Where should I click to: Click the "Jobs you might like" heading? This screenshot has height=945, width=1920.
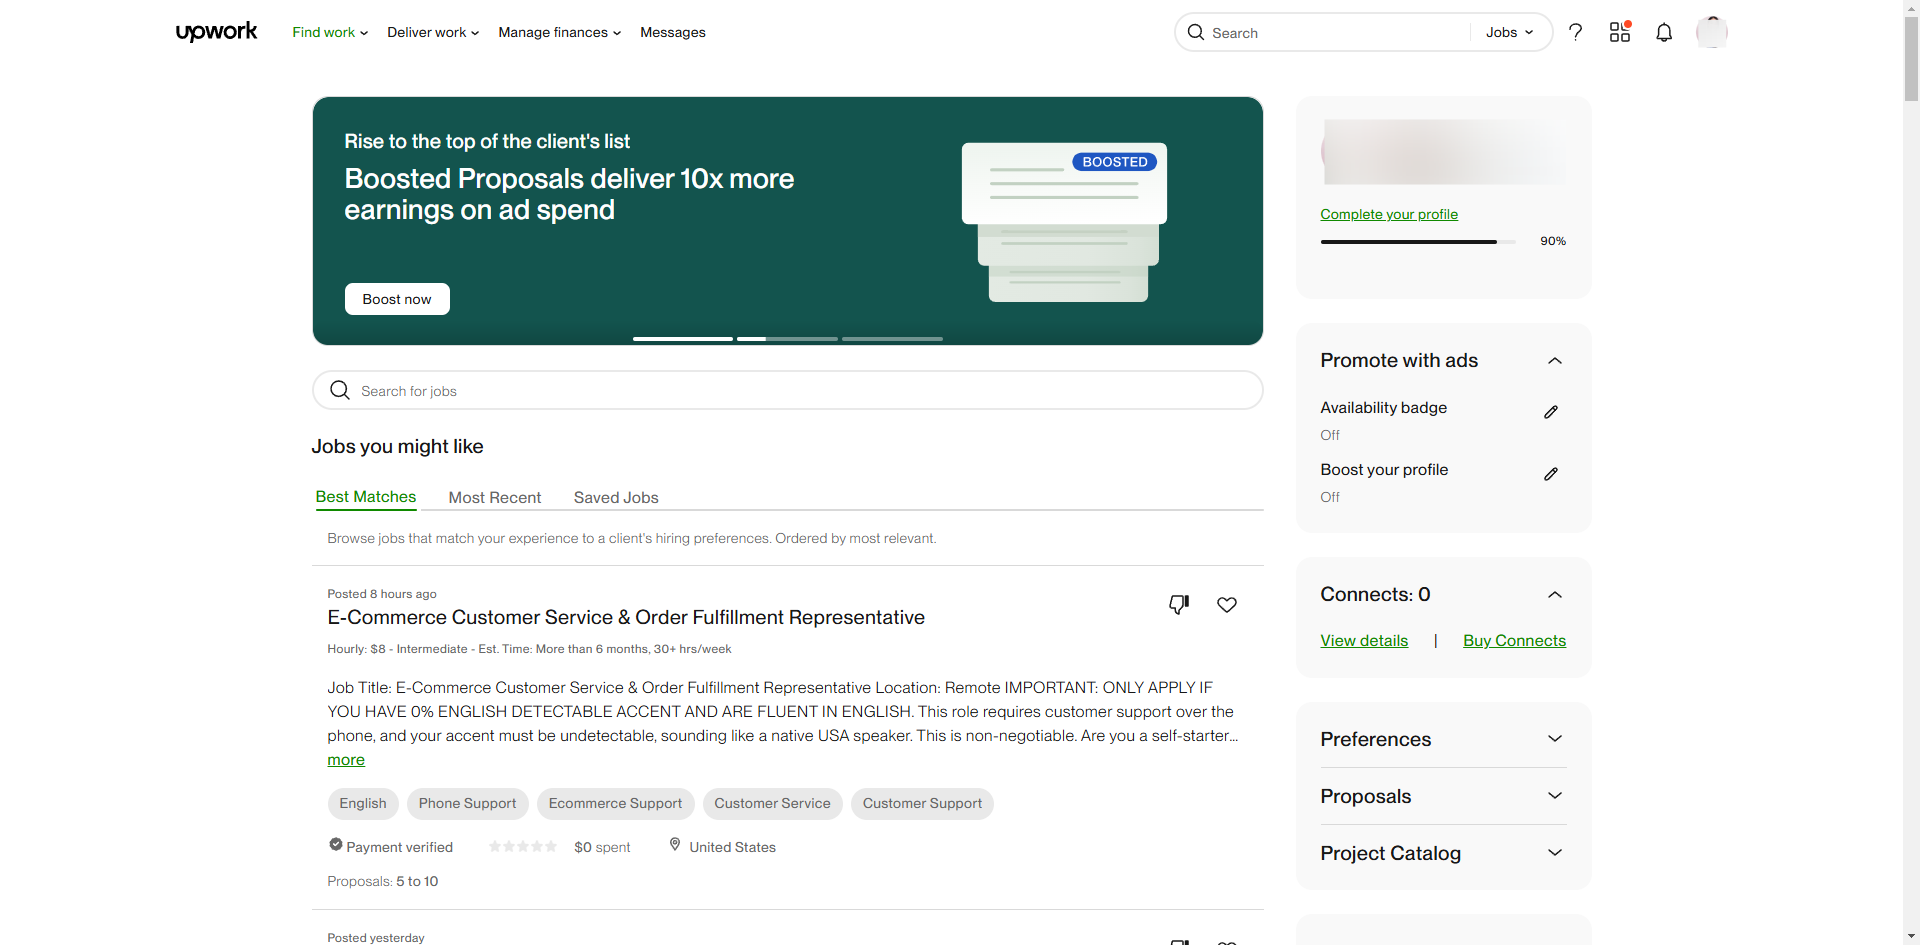(397, 447)
